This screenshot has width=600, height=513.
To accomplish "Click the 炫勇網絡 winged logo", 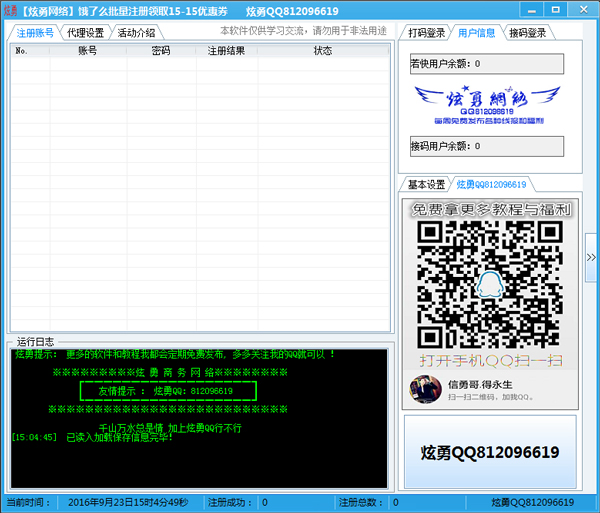I will pos(488,104).
